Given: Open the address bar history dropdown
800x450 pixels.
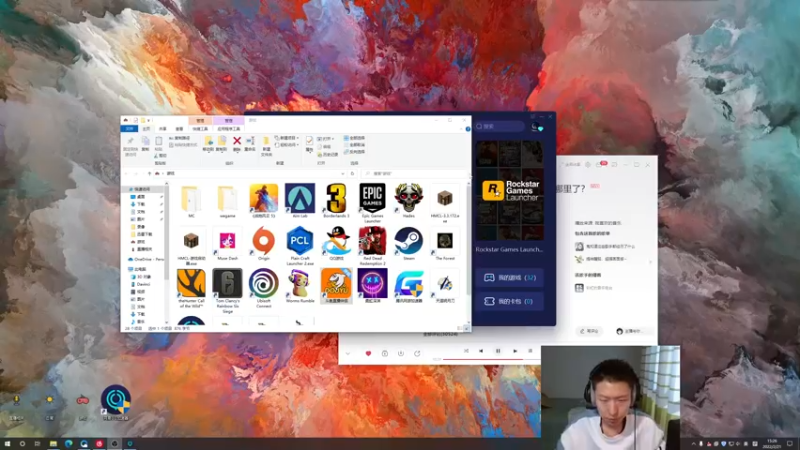Looking at the screenshot, I should click(342, 173).
